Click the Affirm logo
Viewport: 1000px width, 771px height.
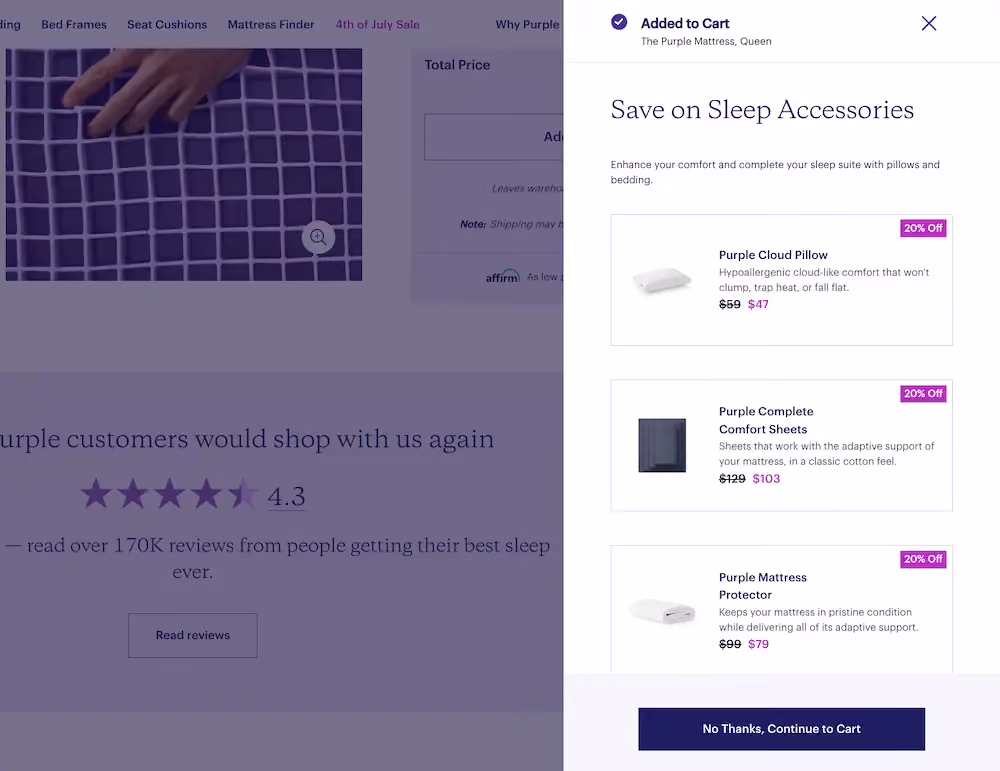point(503,276)
